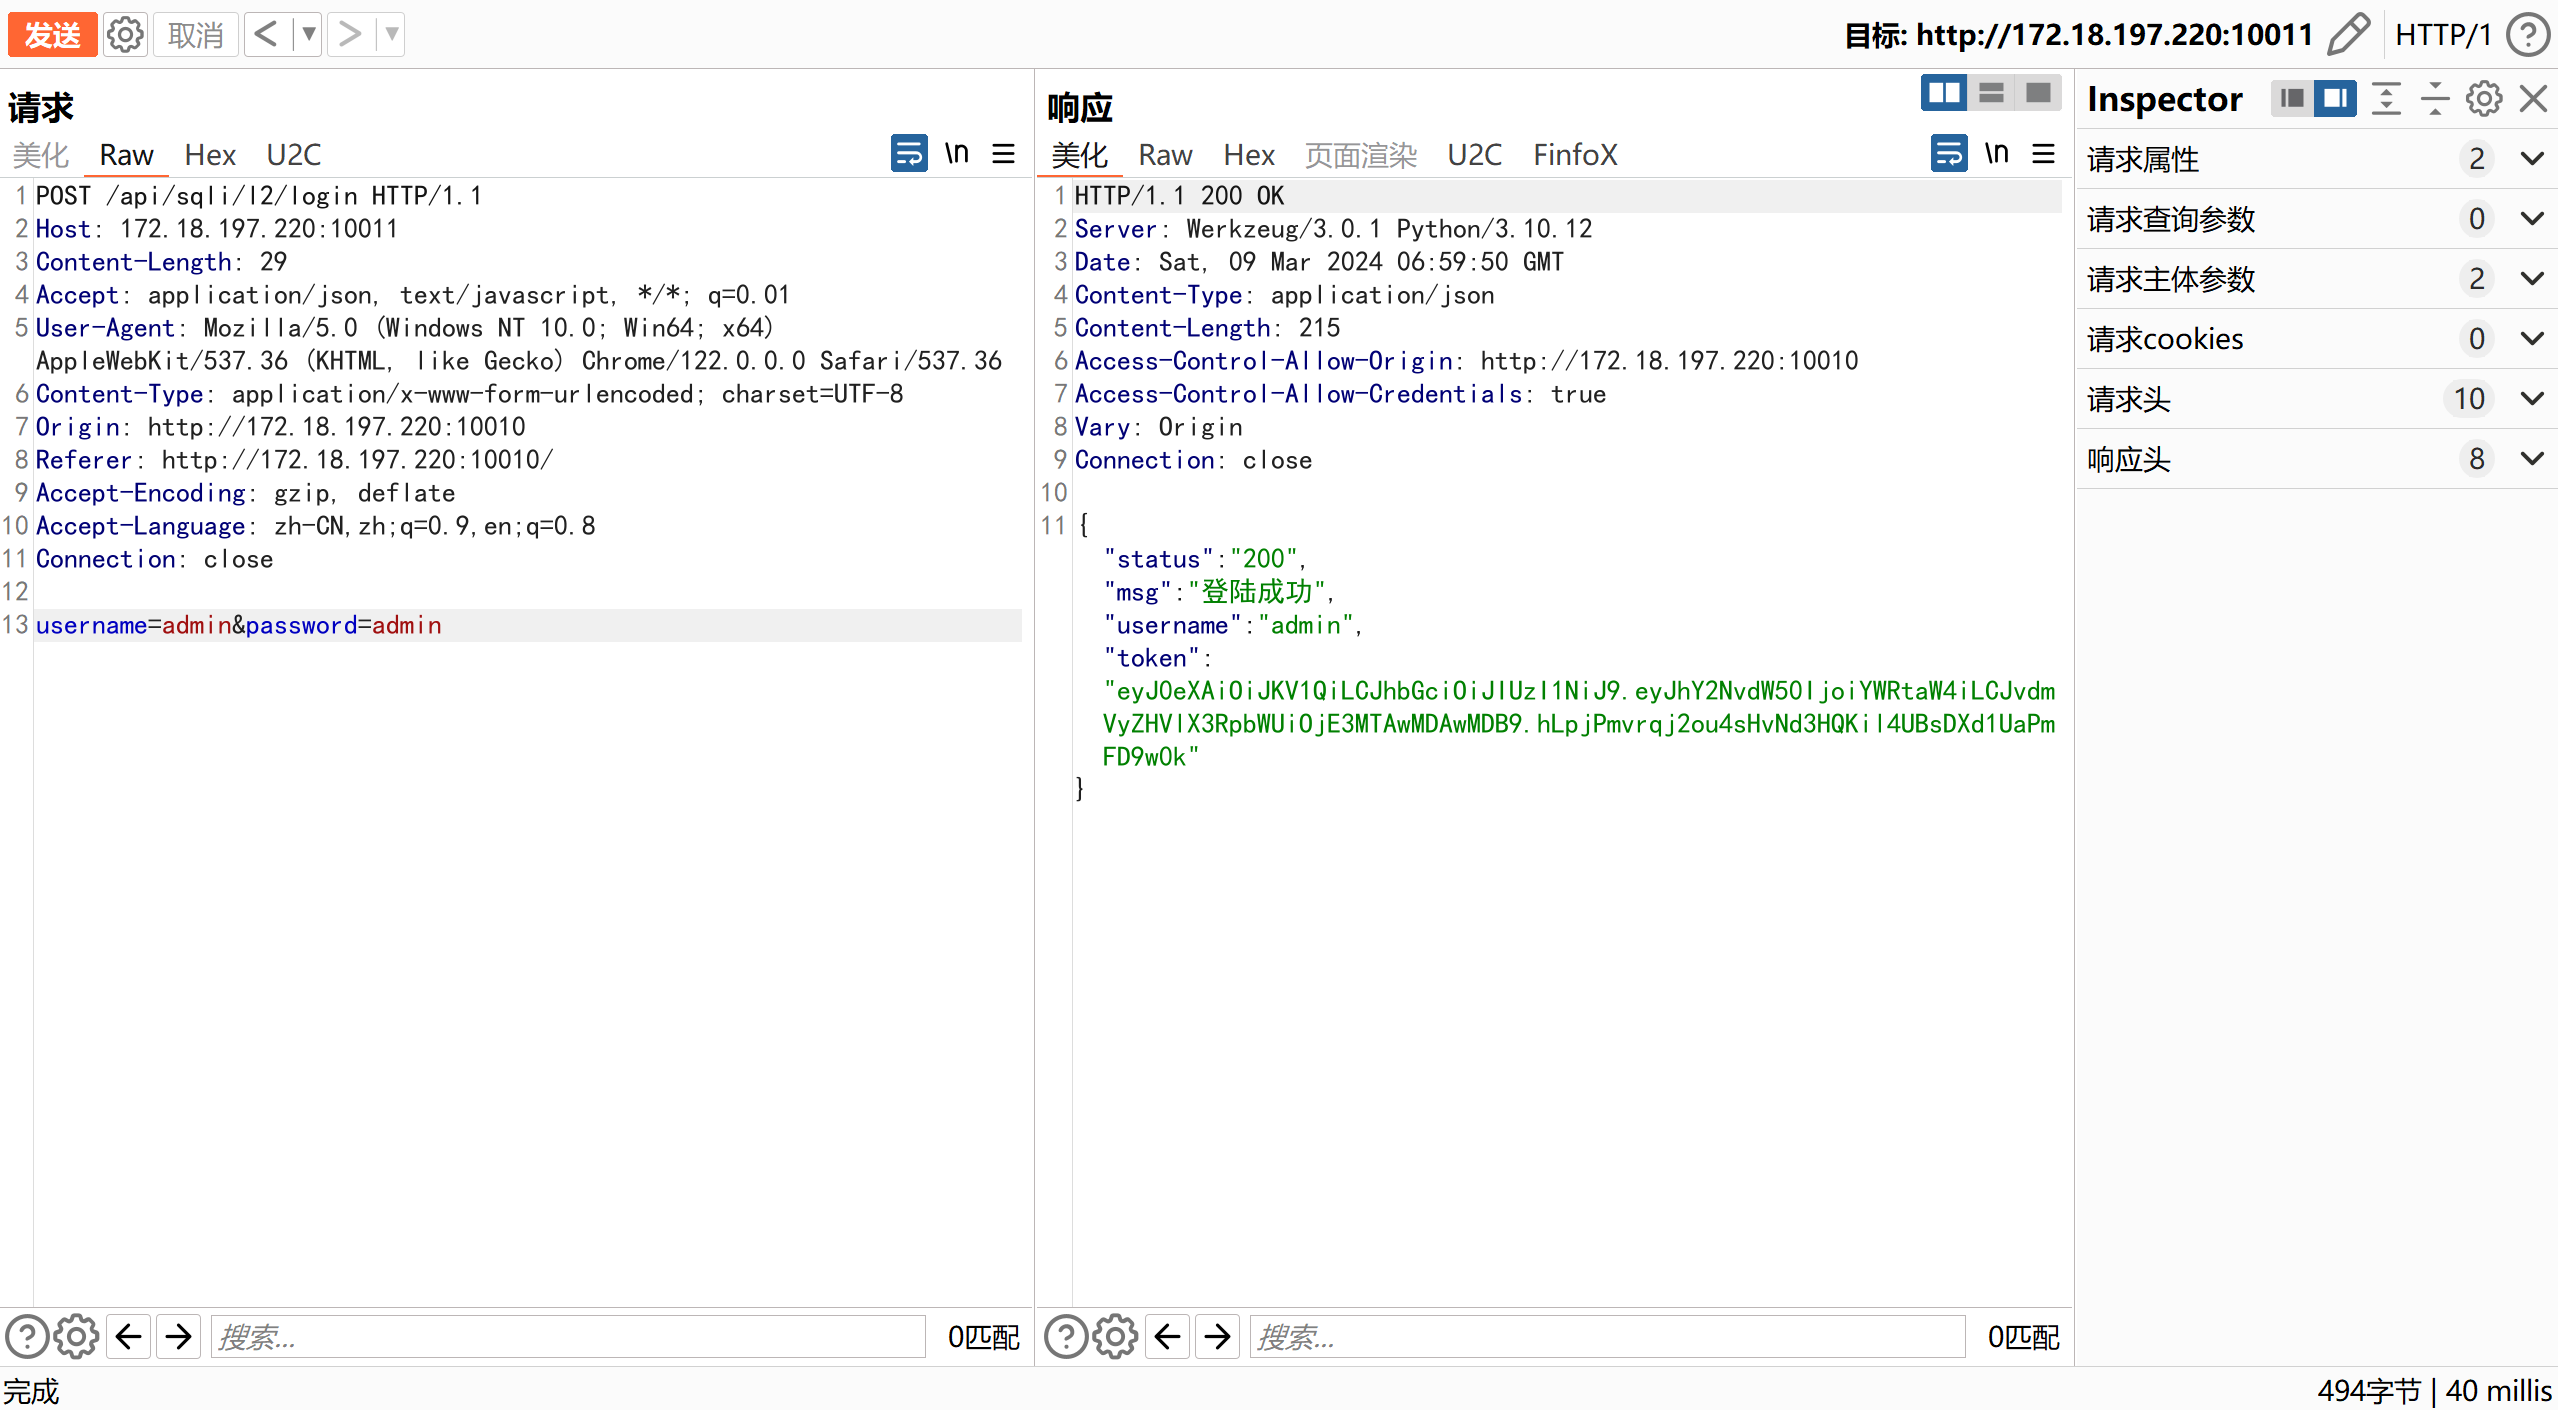
Task: Click the 取消 cancel button
Action: pyautogui.click(x=195, y=35)
